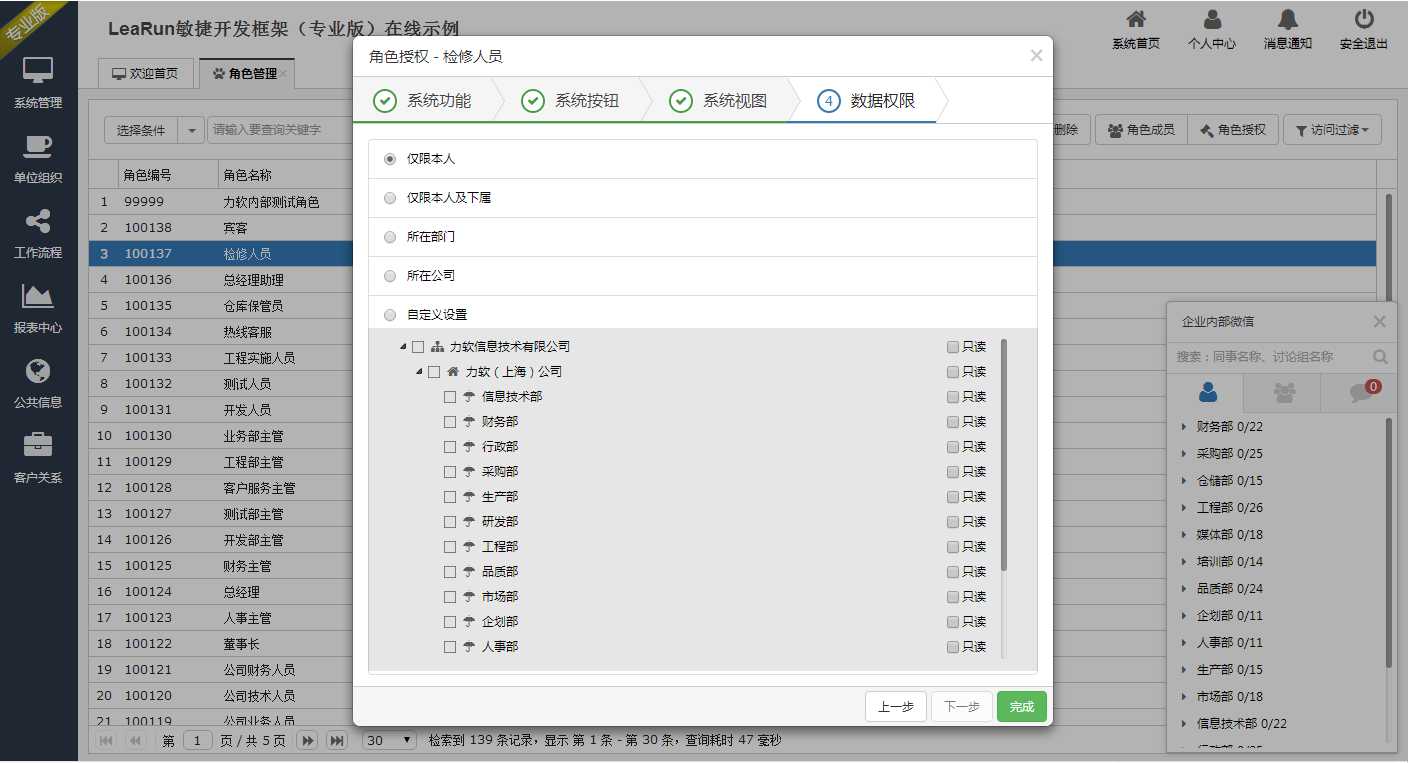Click the chat panel vertical scrollbar
The height and width of the screenshot is (763, 1408).
(x=1389, y=543)
